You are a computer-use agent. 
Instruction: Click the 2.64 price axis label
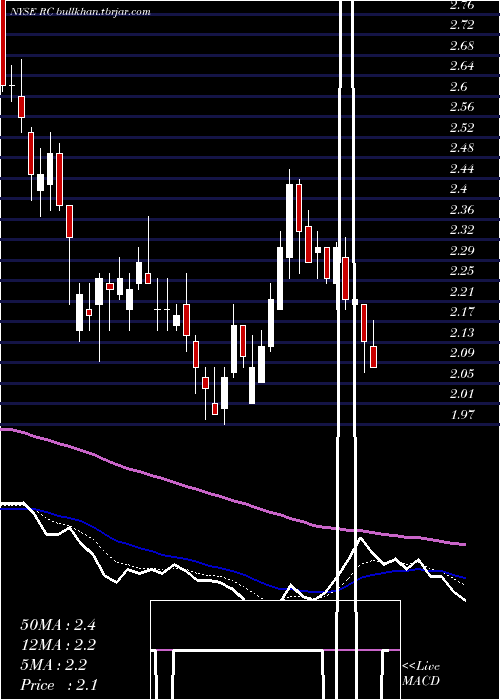(462, 66)
